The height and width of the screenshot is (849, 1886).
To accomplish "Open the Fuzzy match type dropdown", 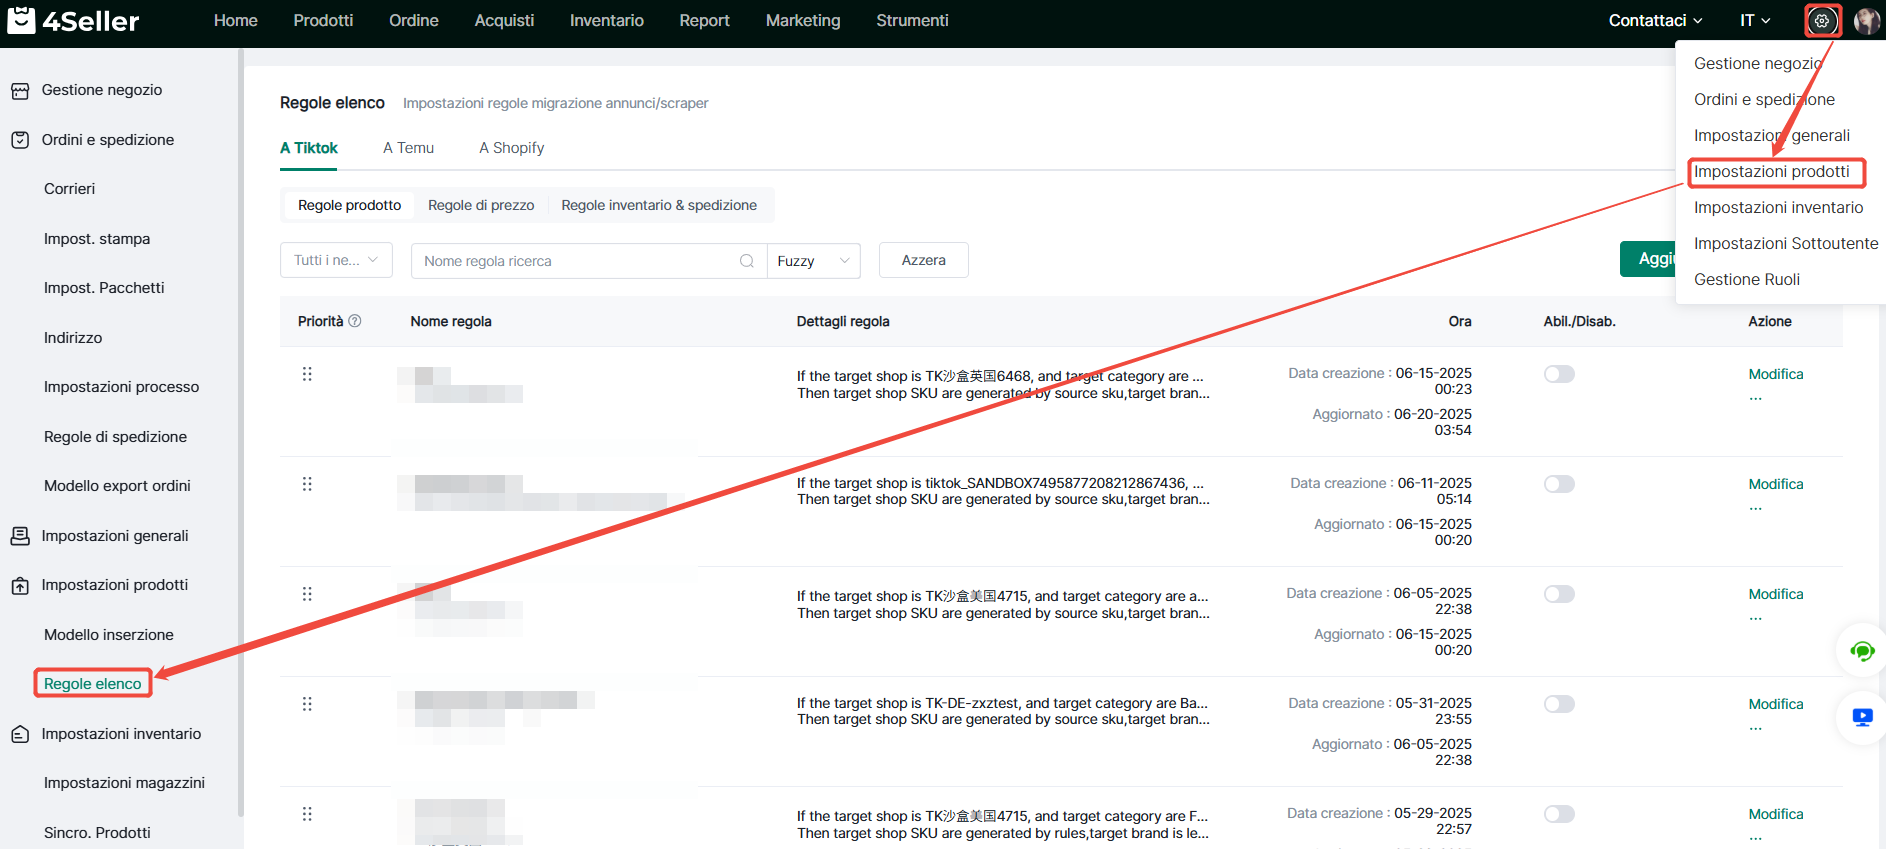I will pyautogui.click(x=814, y=261).
